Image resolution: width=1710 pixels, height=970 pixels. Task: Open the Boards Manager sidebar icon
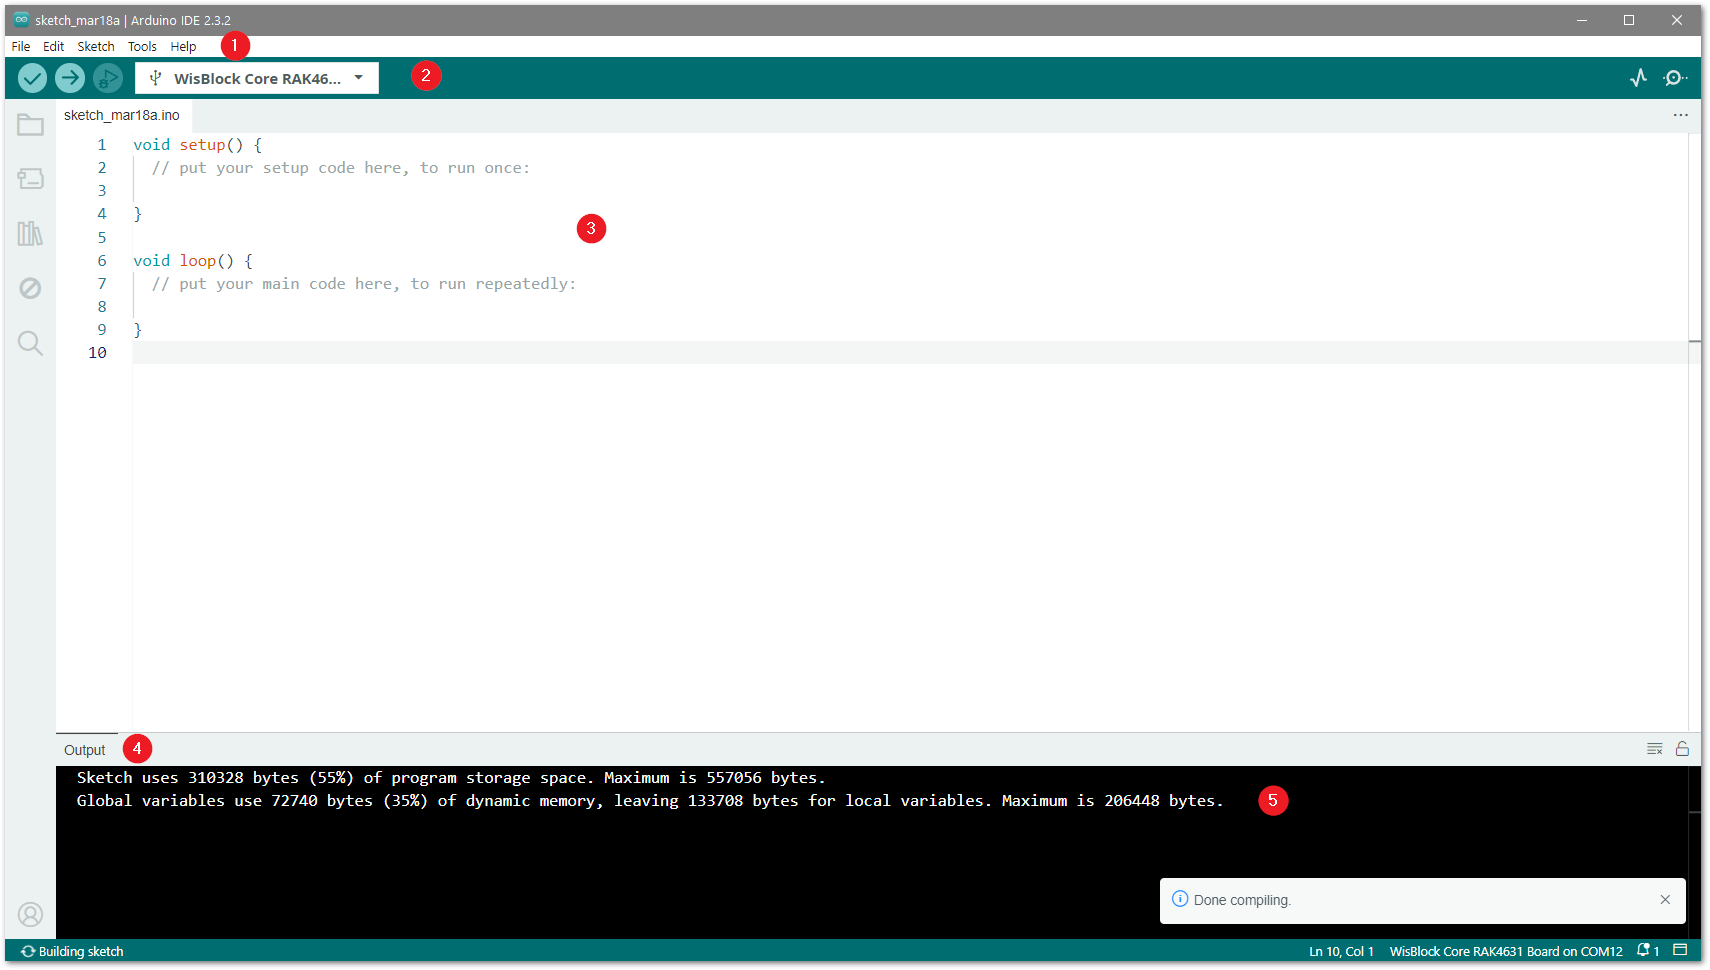(30, 179)
